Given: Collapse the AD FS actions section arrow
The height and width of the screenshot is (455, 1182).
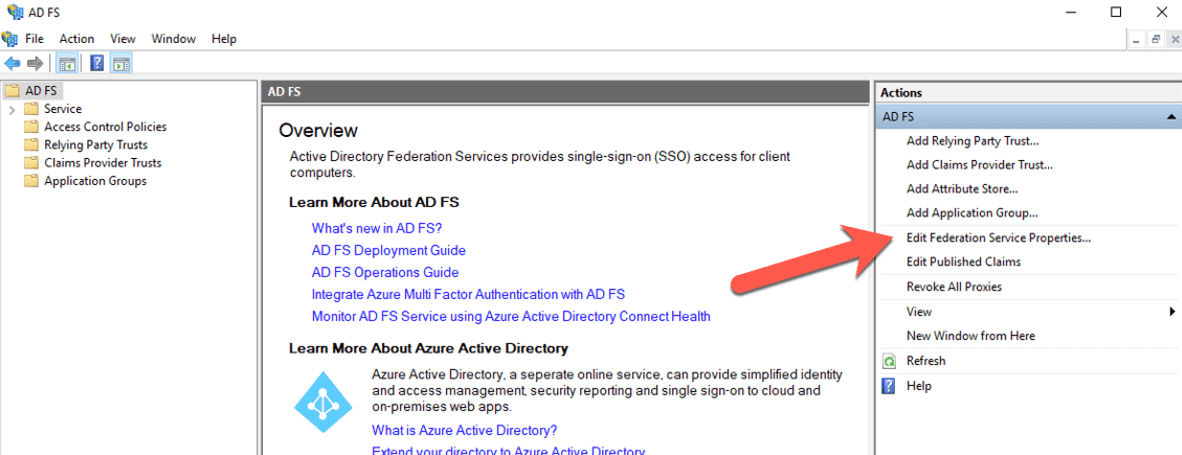Looking at the screenshot, I should [x=1171, y=117].
